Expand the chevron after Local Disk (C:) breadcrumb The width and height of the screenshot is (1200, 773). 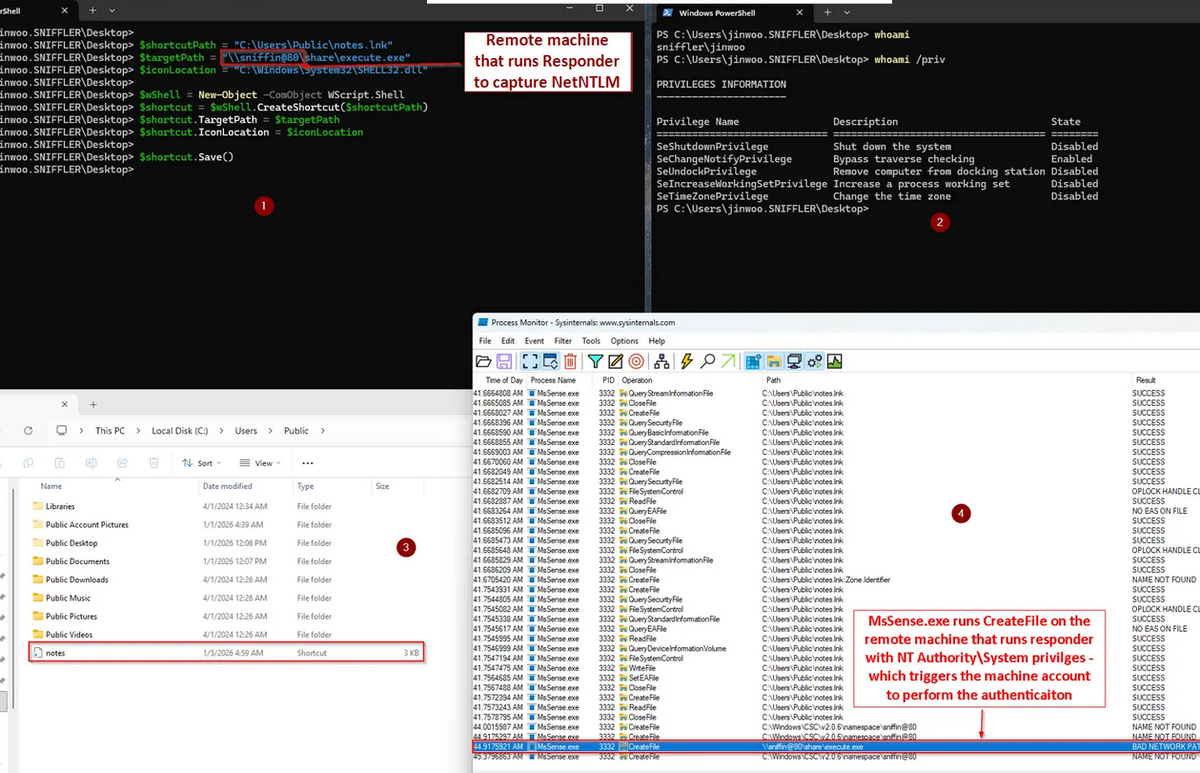221,430
